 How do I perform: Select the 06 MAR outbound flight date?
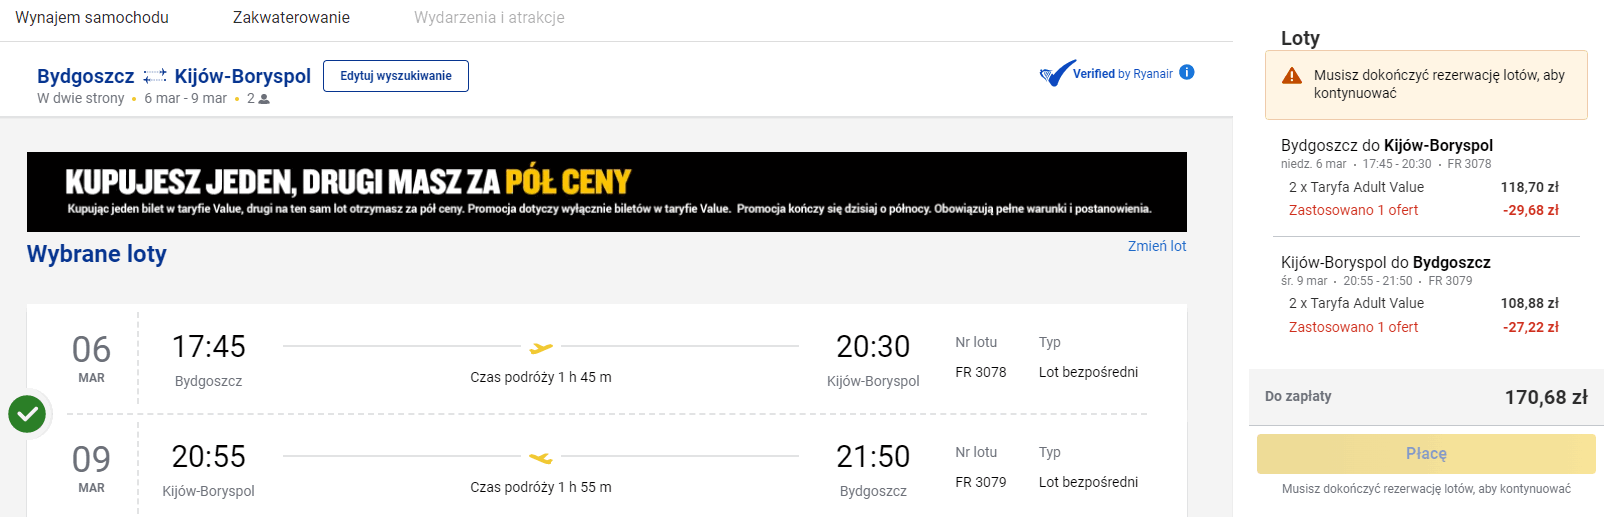pos(91,358)
